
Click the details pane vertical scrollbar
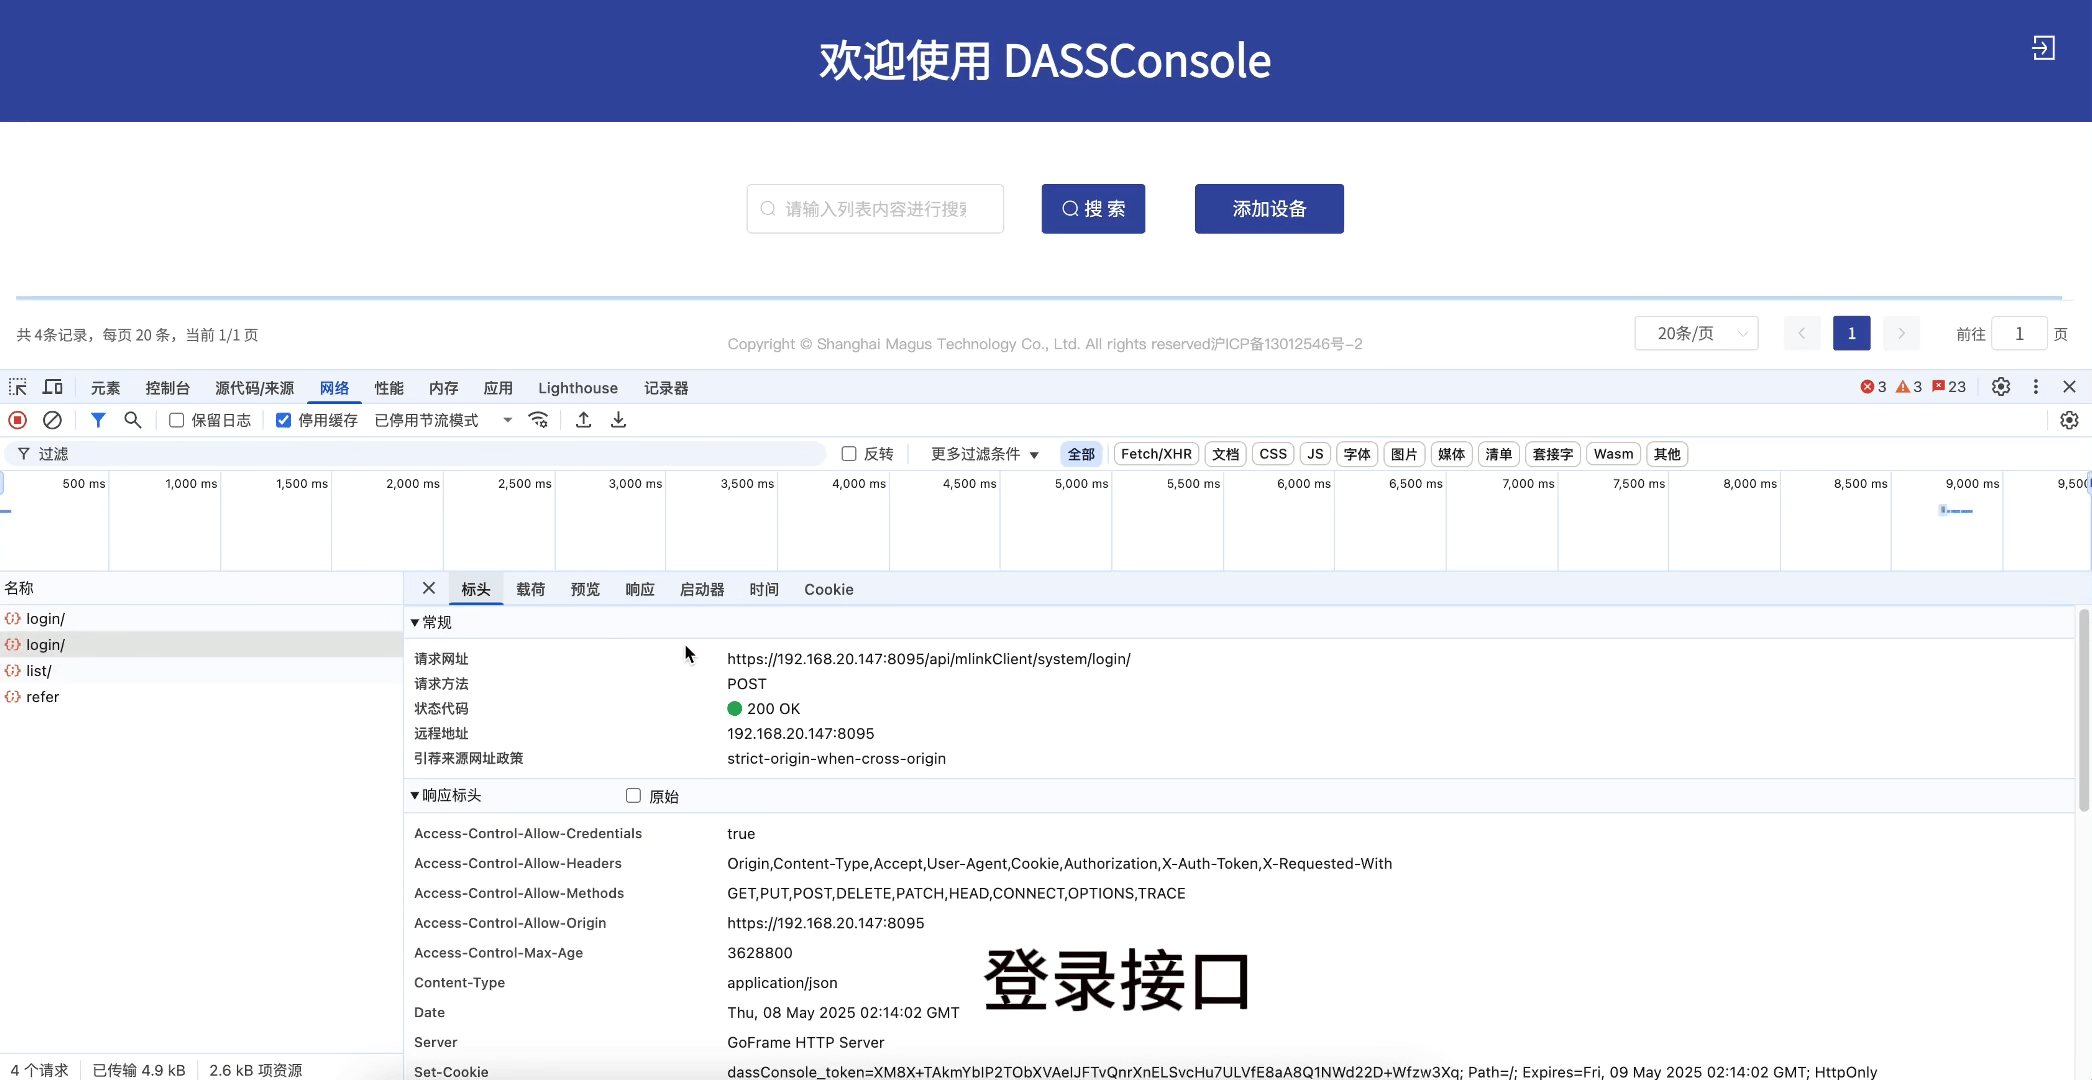tap(2084, 710)
